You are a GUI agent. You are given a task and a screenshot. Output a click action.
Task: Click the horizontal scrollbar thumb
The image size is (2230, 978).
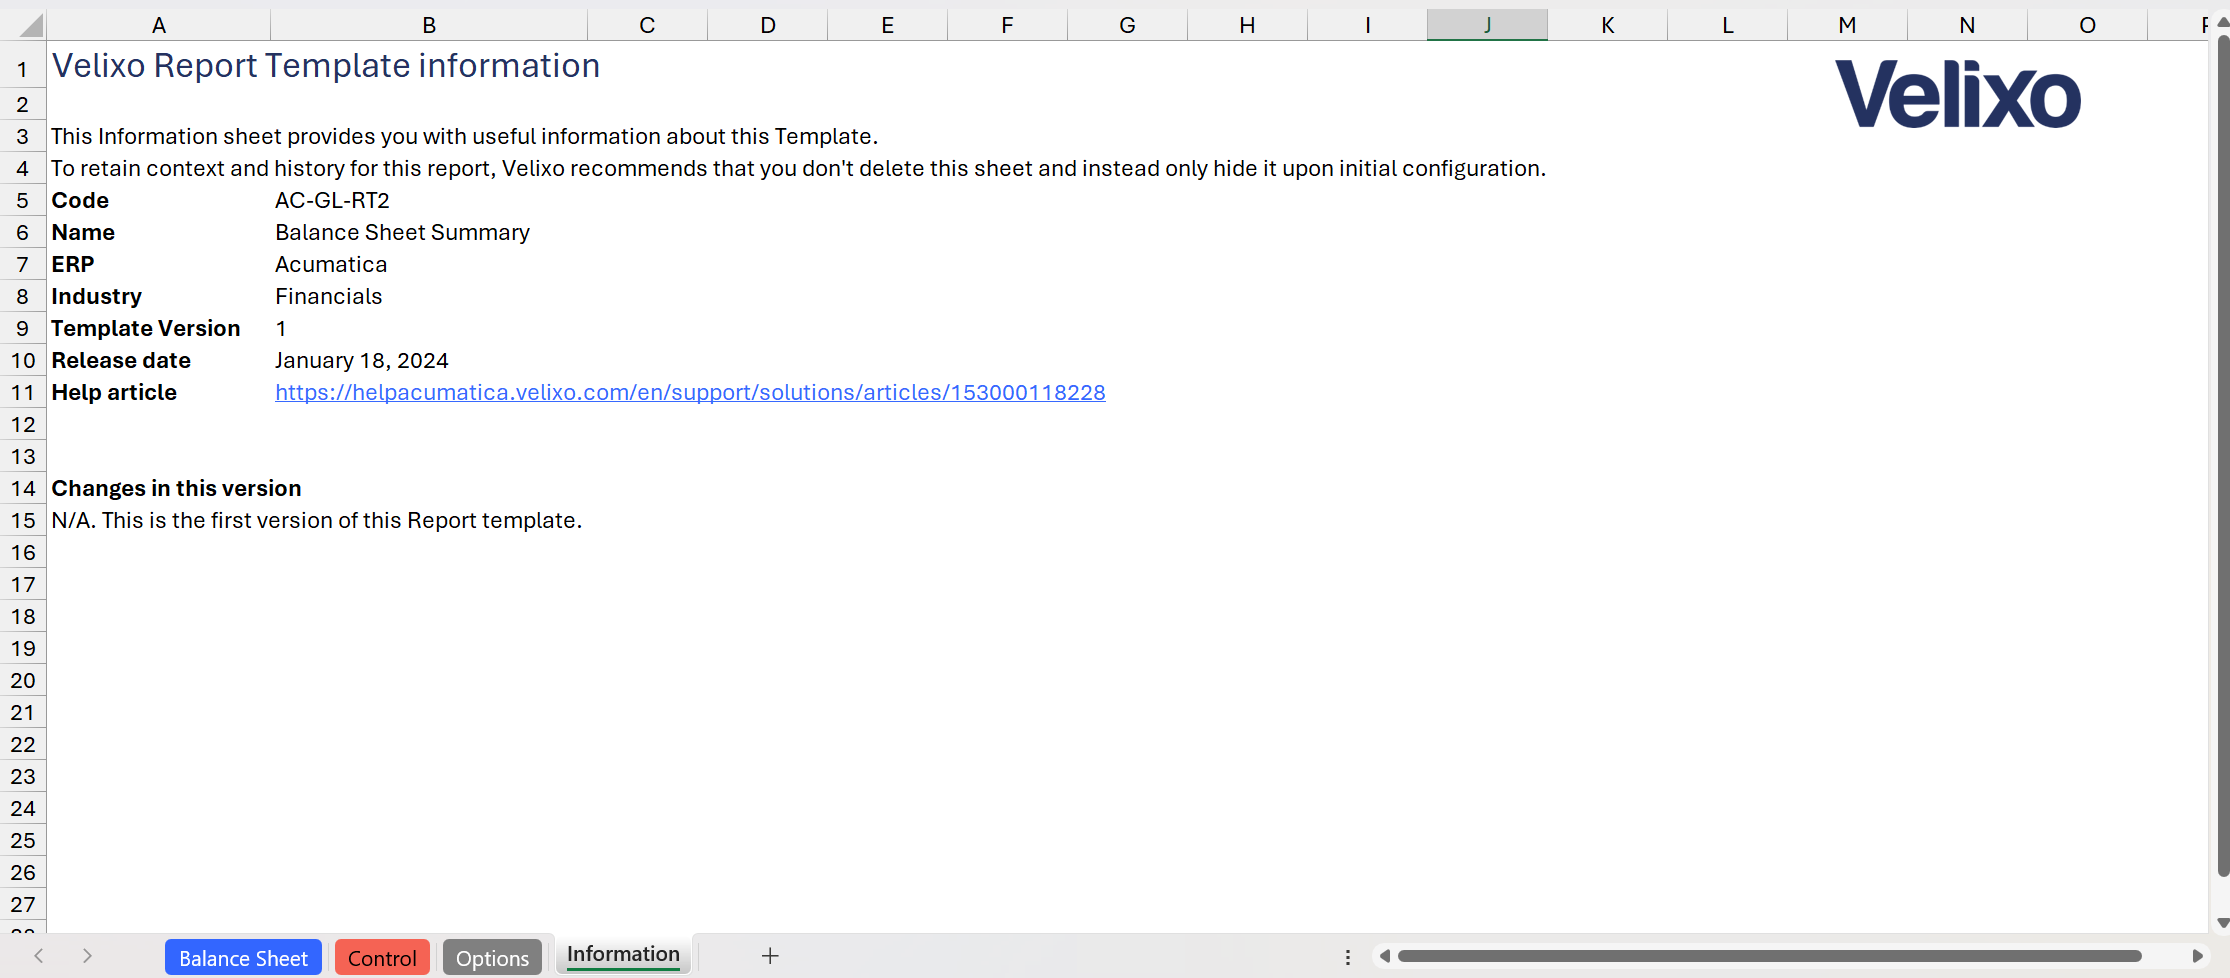(1769, 956)
